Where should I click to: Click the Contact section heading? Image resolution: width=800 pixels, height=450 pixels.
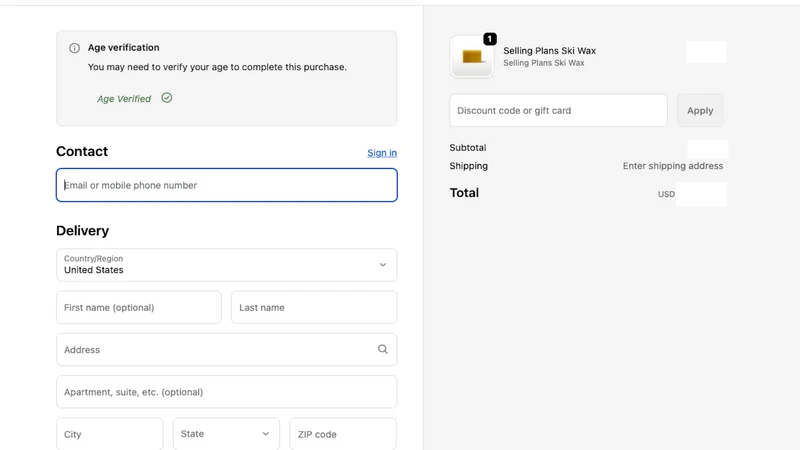pos(82,152)
